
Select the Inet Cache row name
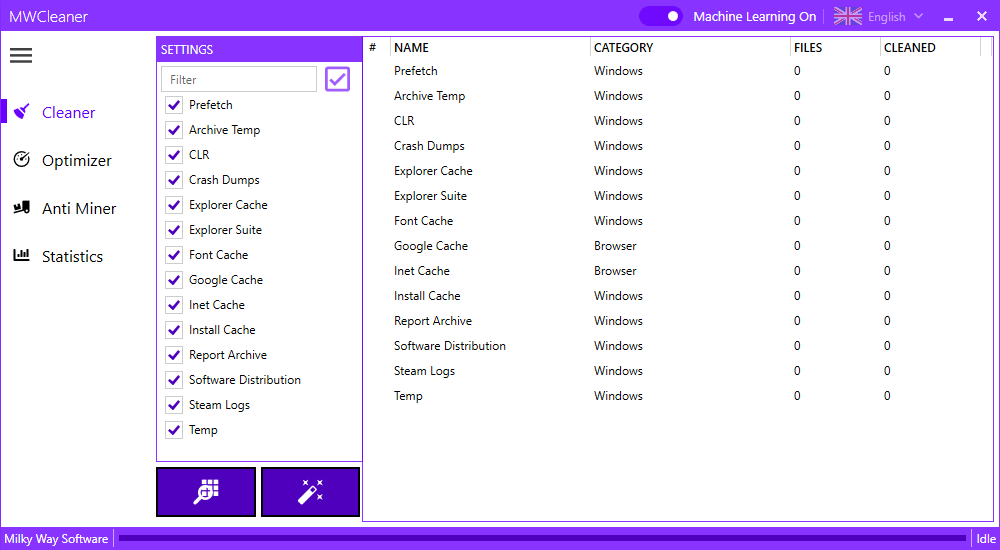[x=422, y=271]
